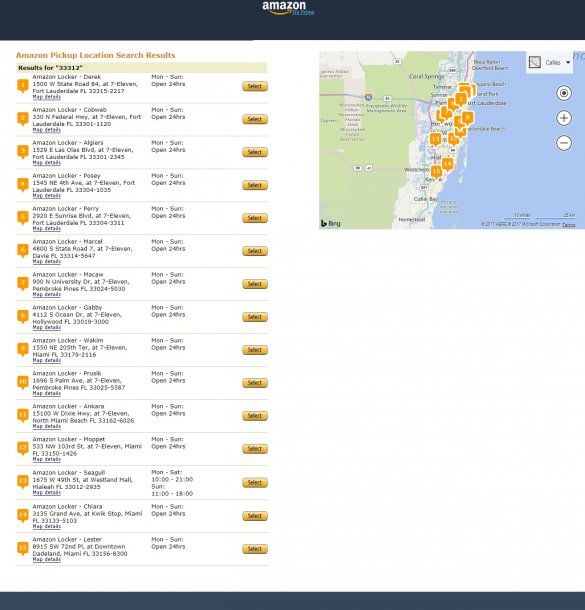This screenshot has width=585, height=610.
Task: Click orange marker 8 beside Locker Gabby
Action: coord(23,317)
